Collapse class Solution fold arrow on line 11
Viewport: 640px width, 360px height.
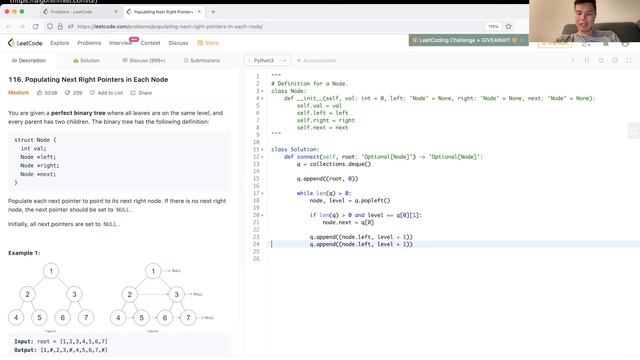pos(262,149)
